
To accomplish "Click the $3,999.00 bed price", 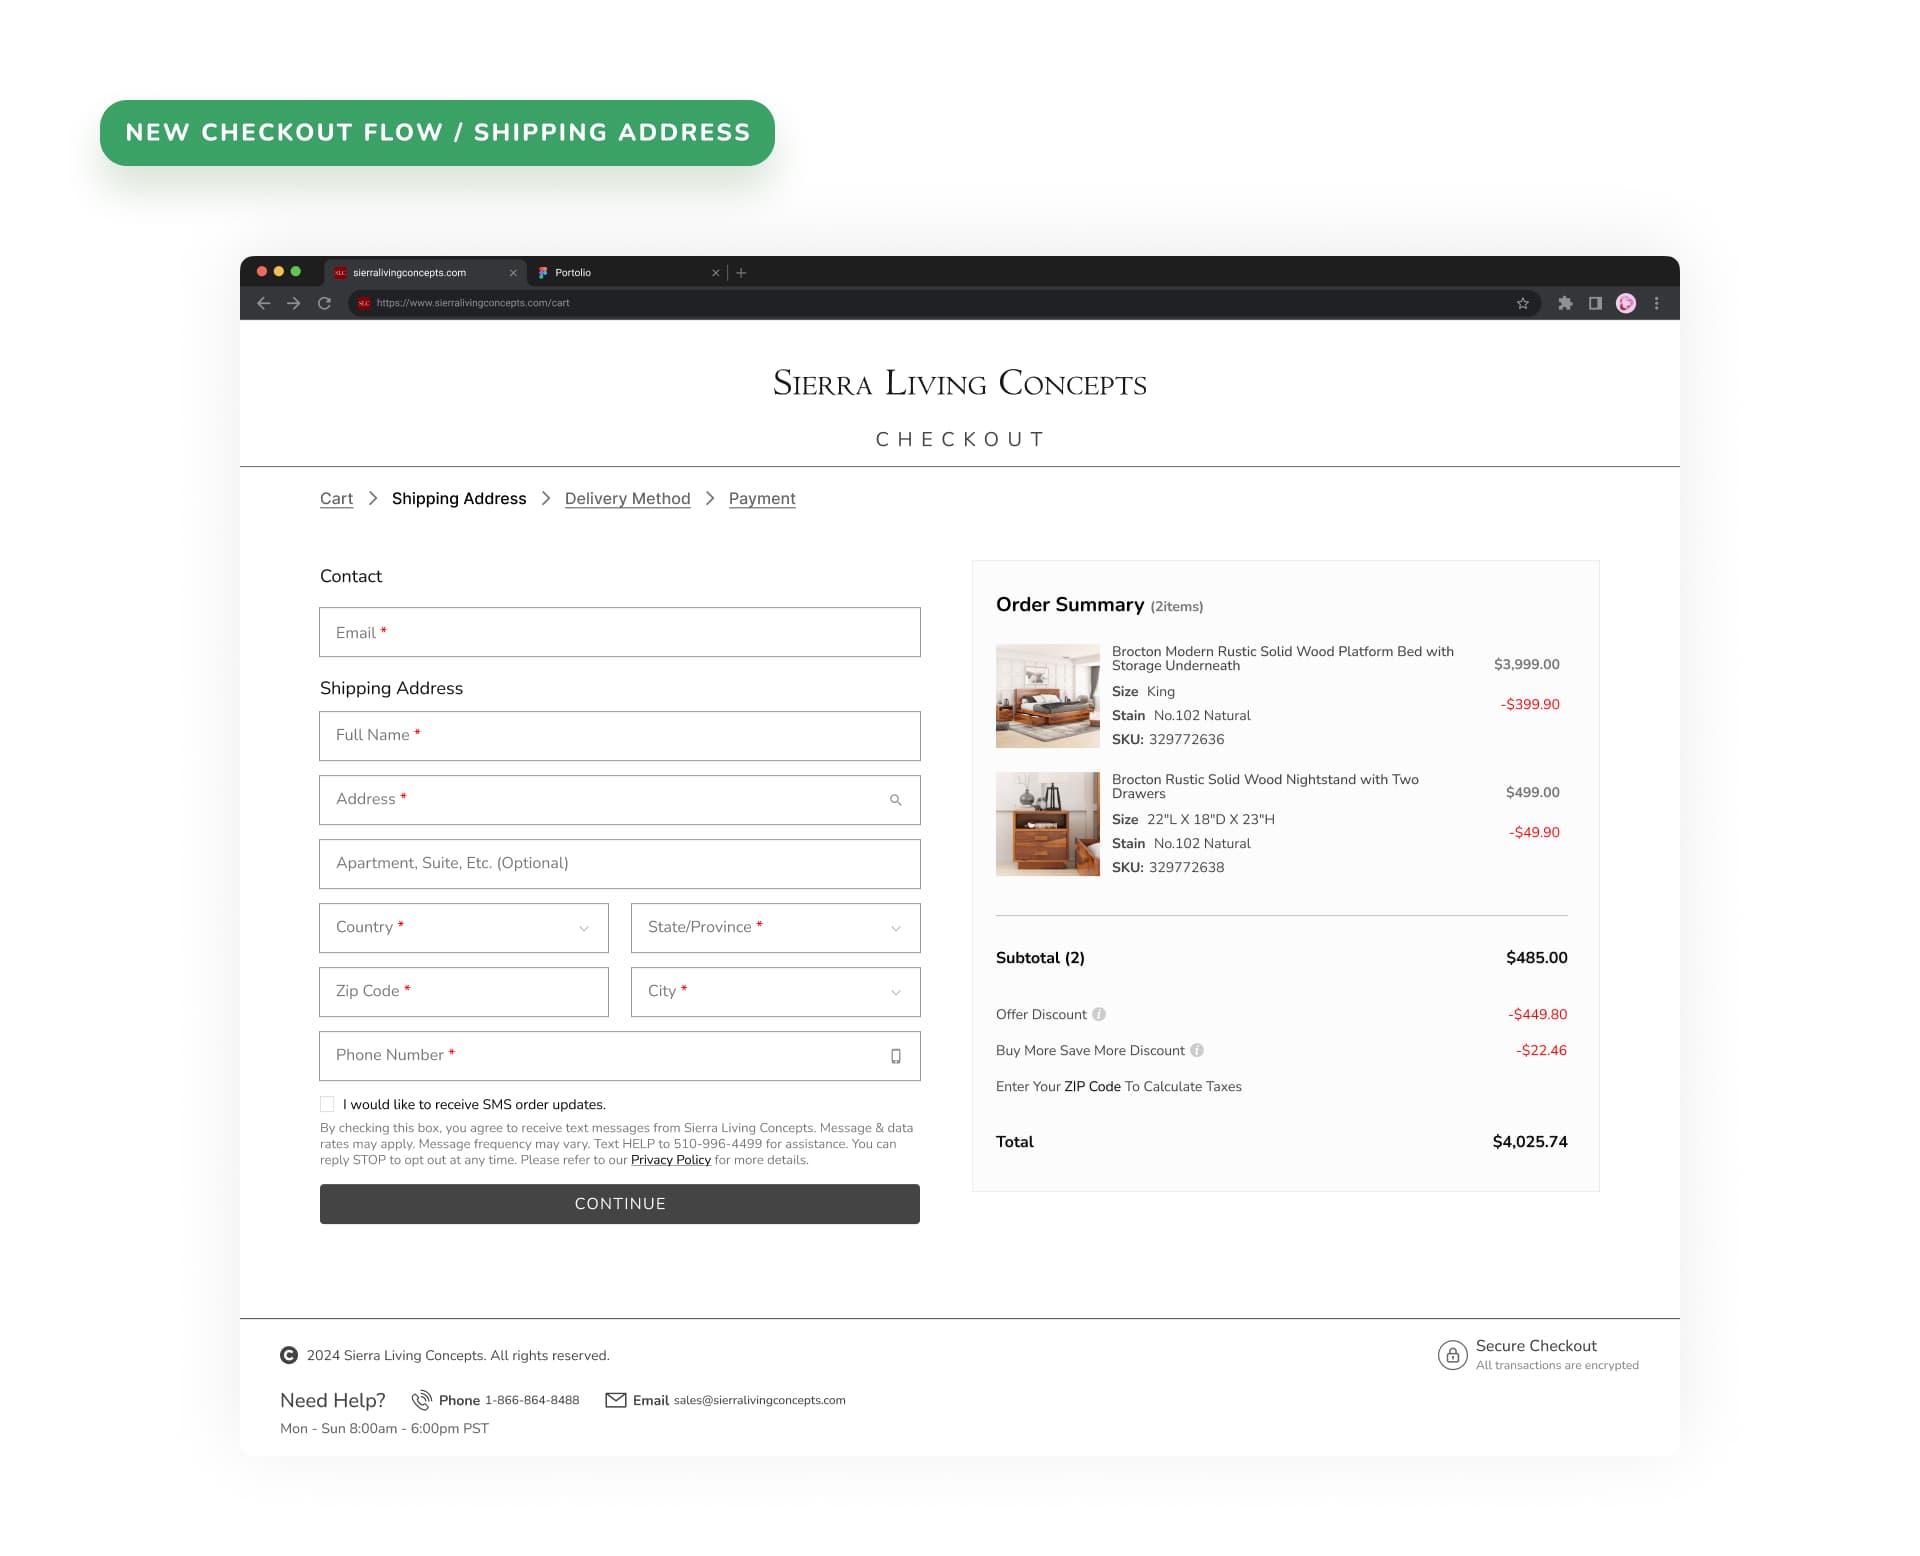I will pos(1527,664).
